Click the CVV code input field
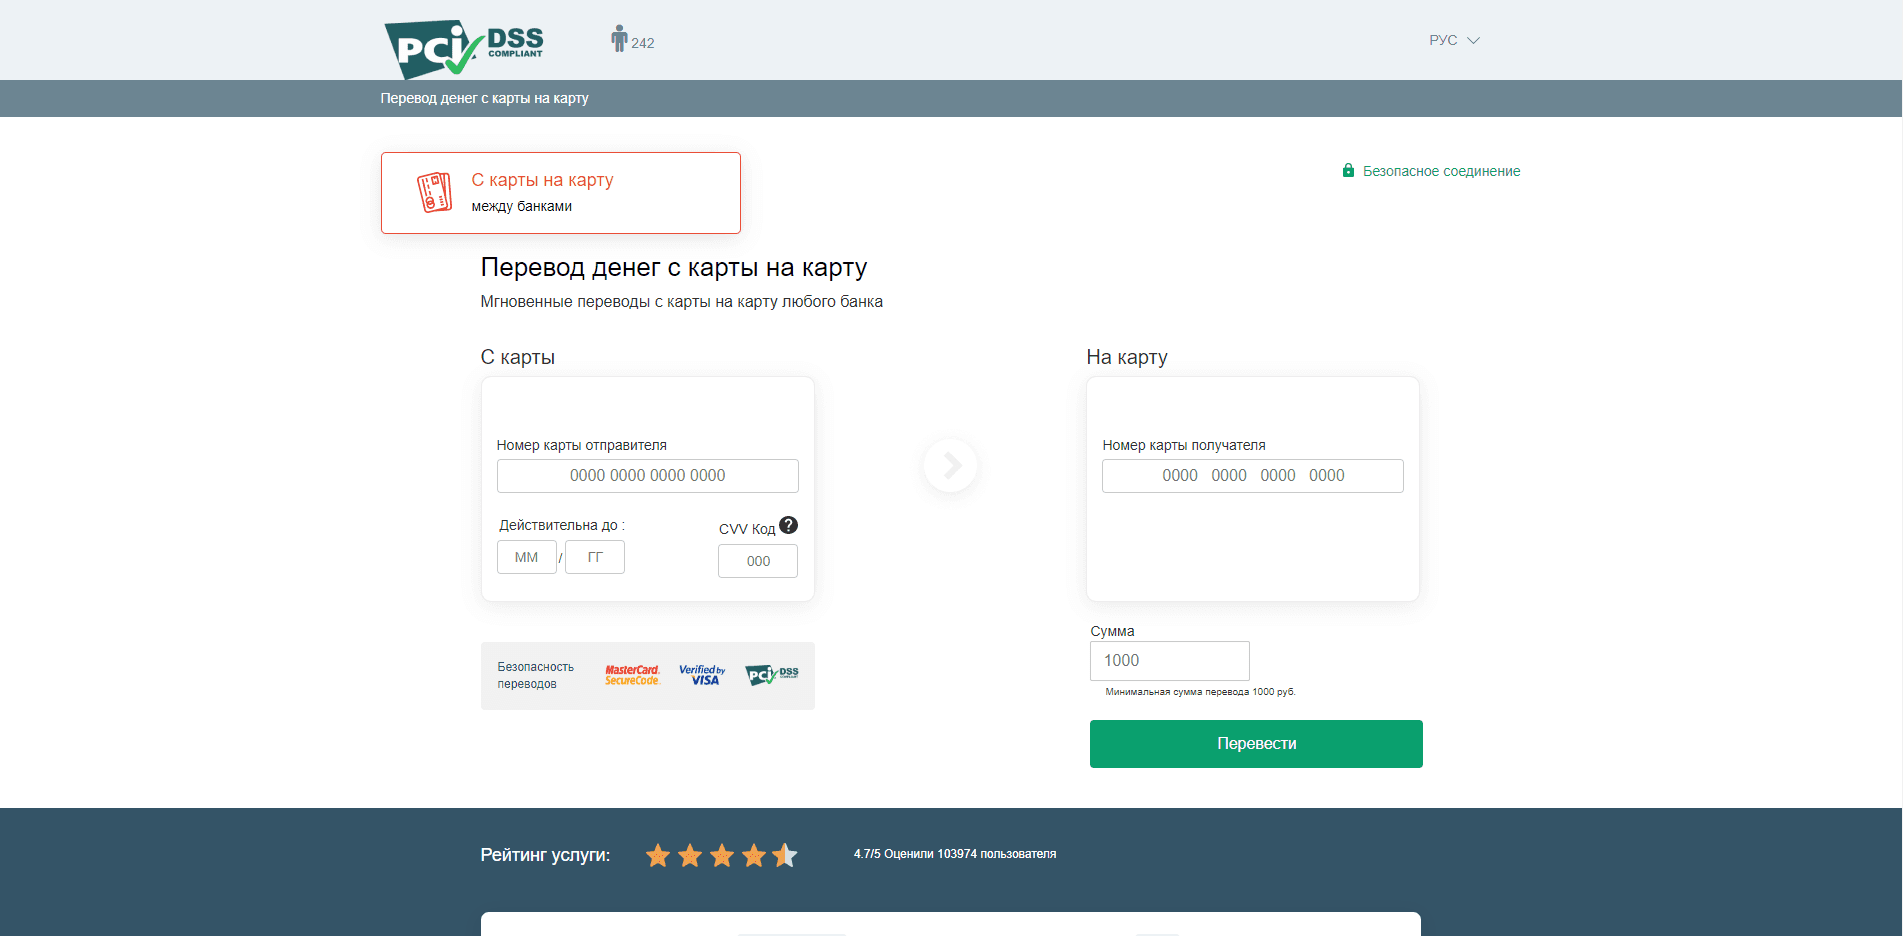1903x936 pixels. (757, 561)
